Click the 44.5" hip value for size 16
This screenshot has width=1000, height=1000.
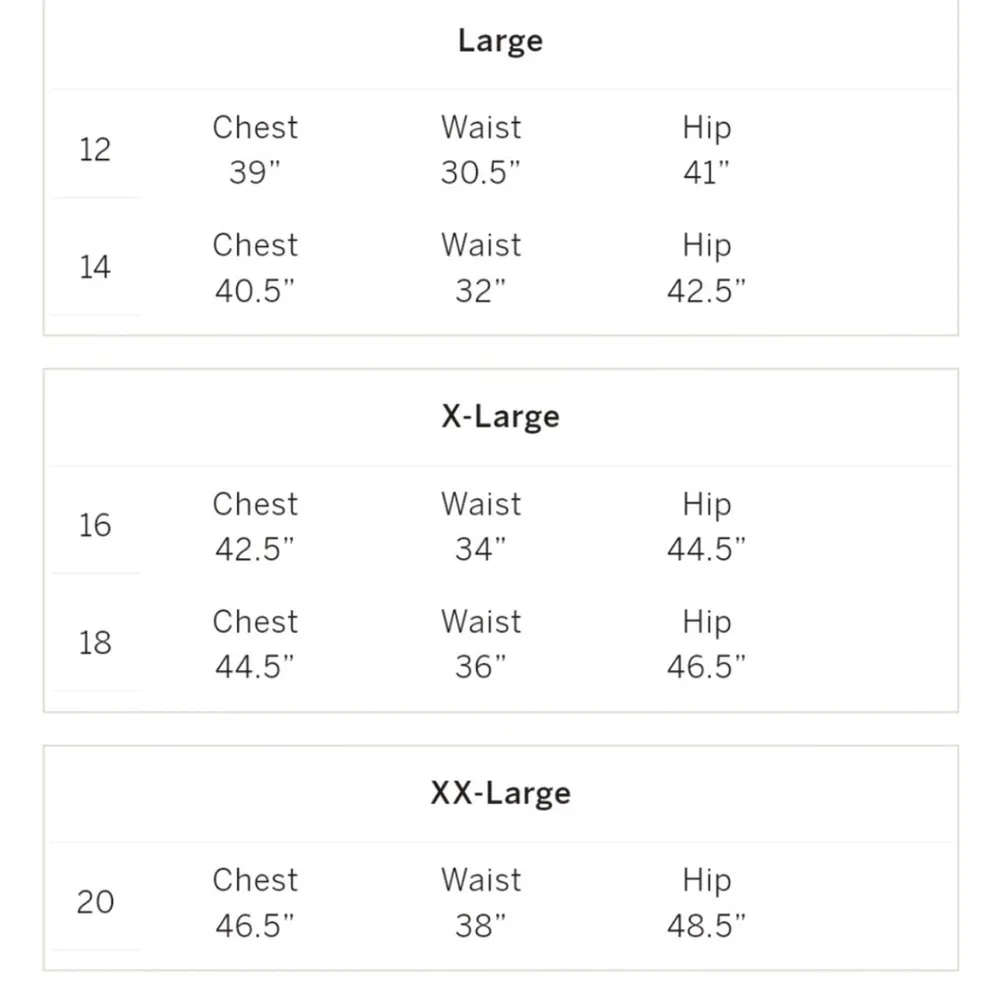coord(706,549)
